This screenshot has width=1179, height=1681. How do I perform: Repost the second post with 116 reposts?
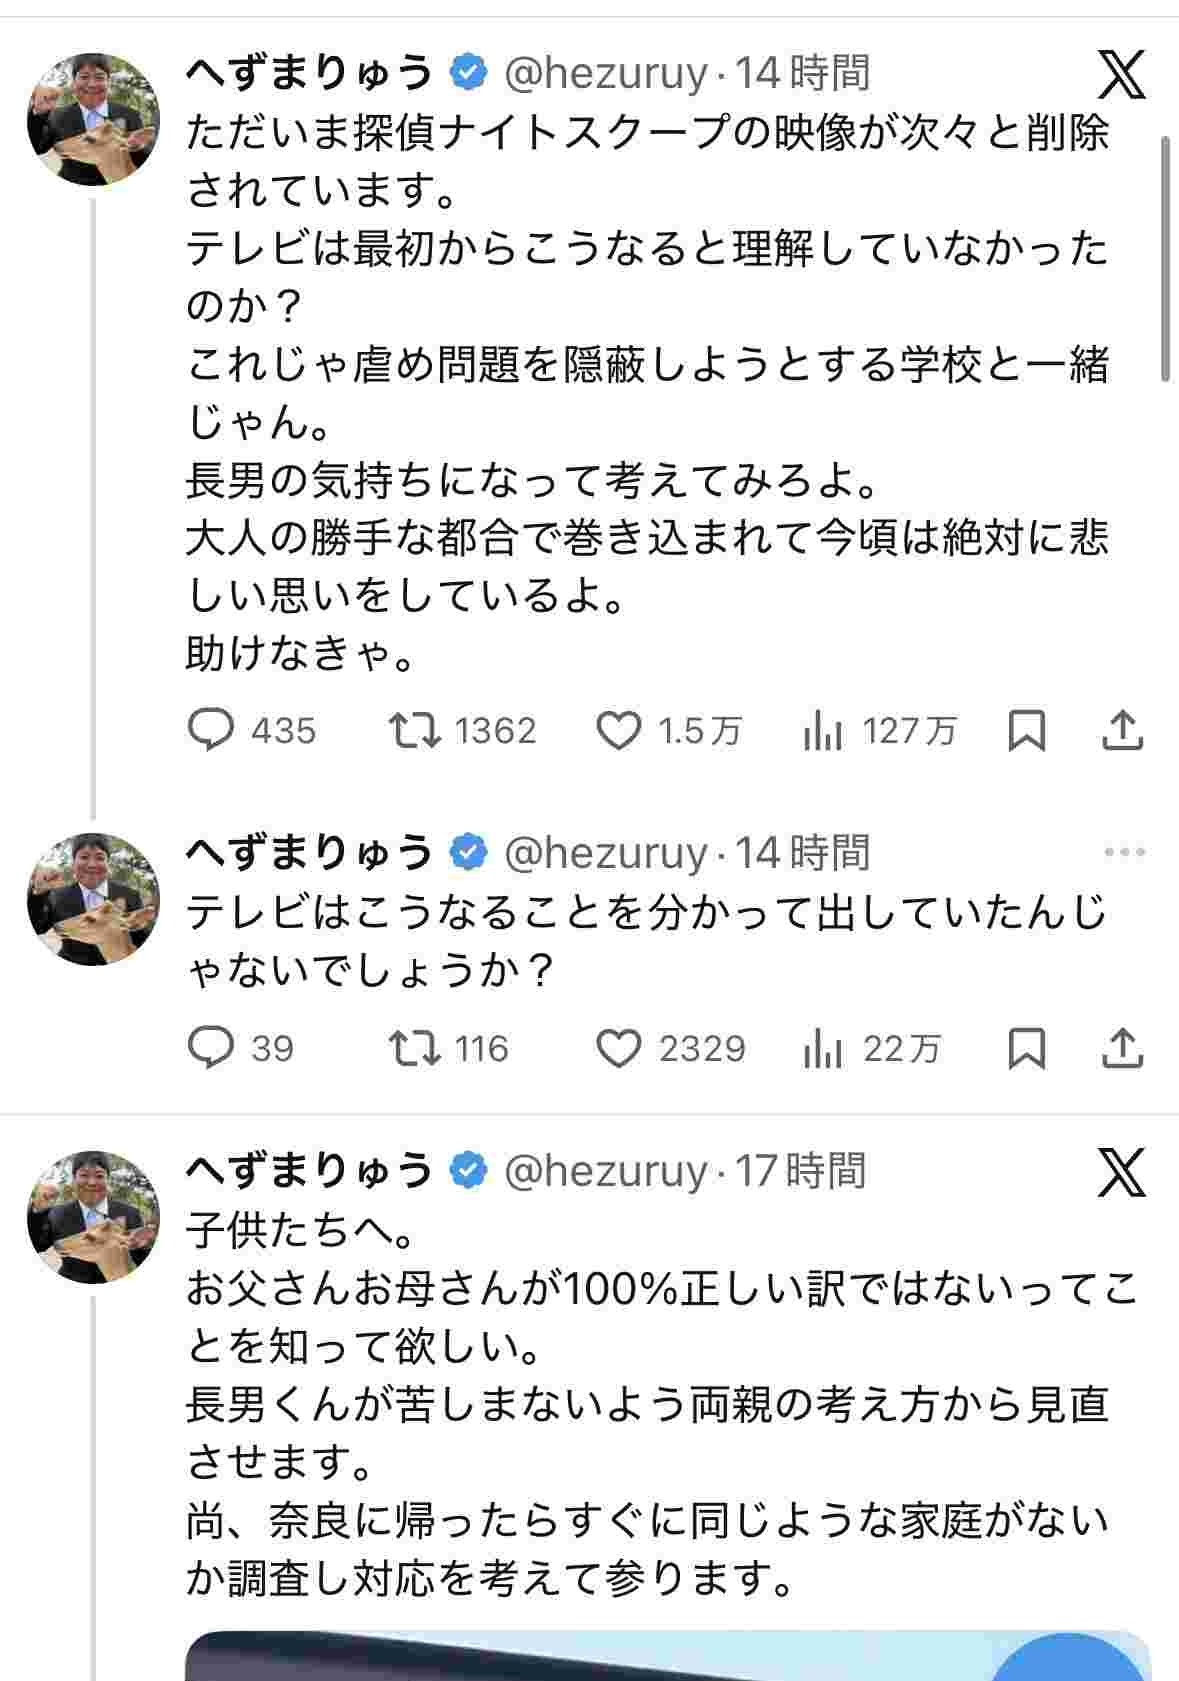coord(415,1048)
